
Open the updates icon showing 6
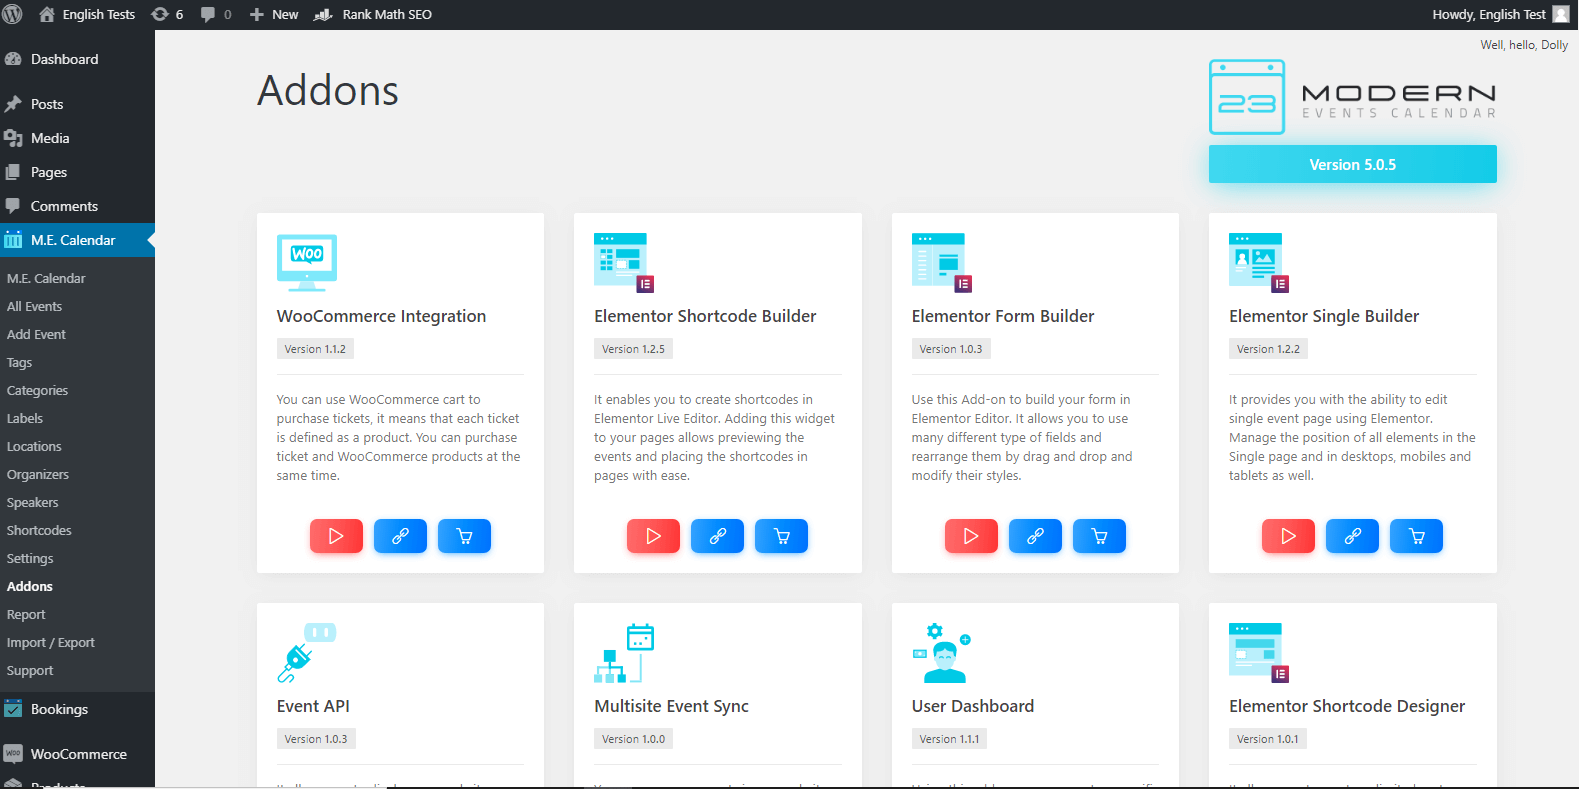point(166,14)
